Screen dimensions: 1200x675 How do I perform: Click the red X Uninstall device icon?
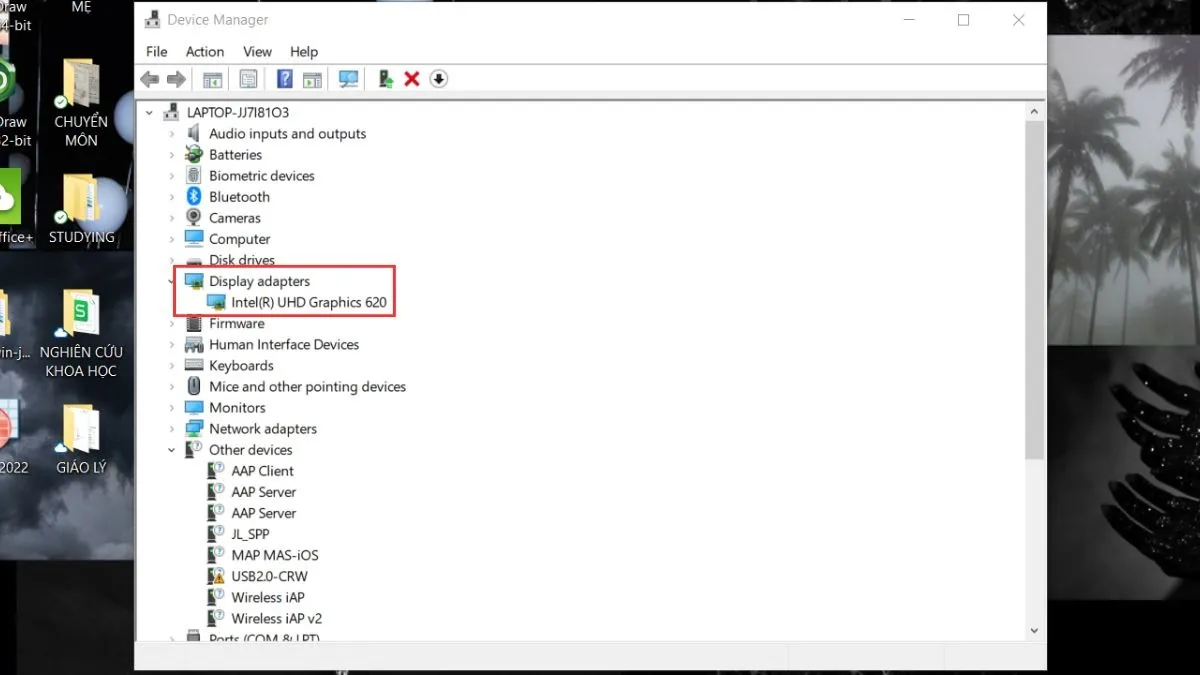click(411, 79)
